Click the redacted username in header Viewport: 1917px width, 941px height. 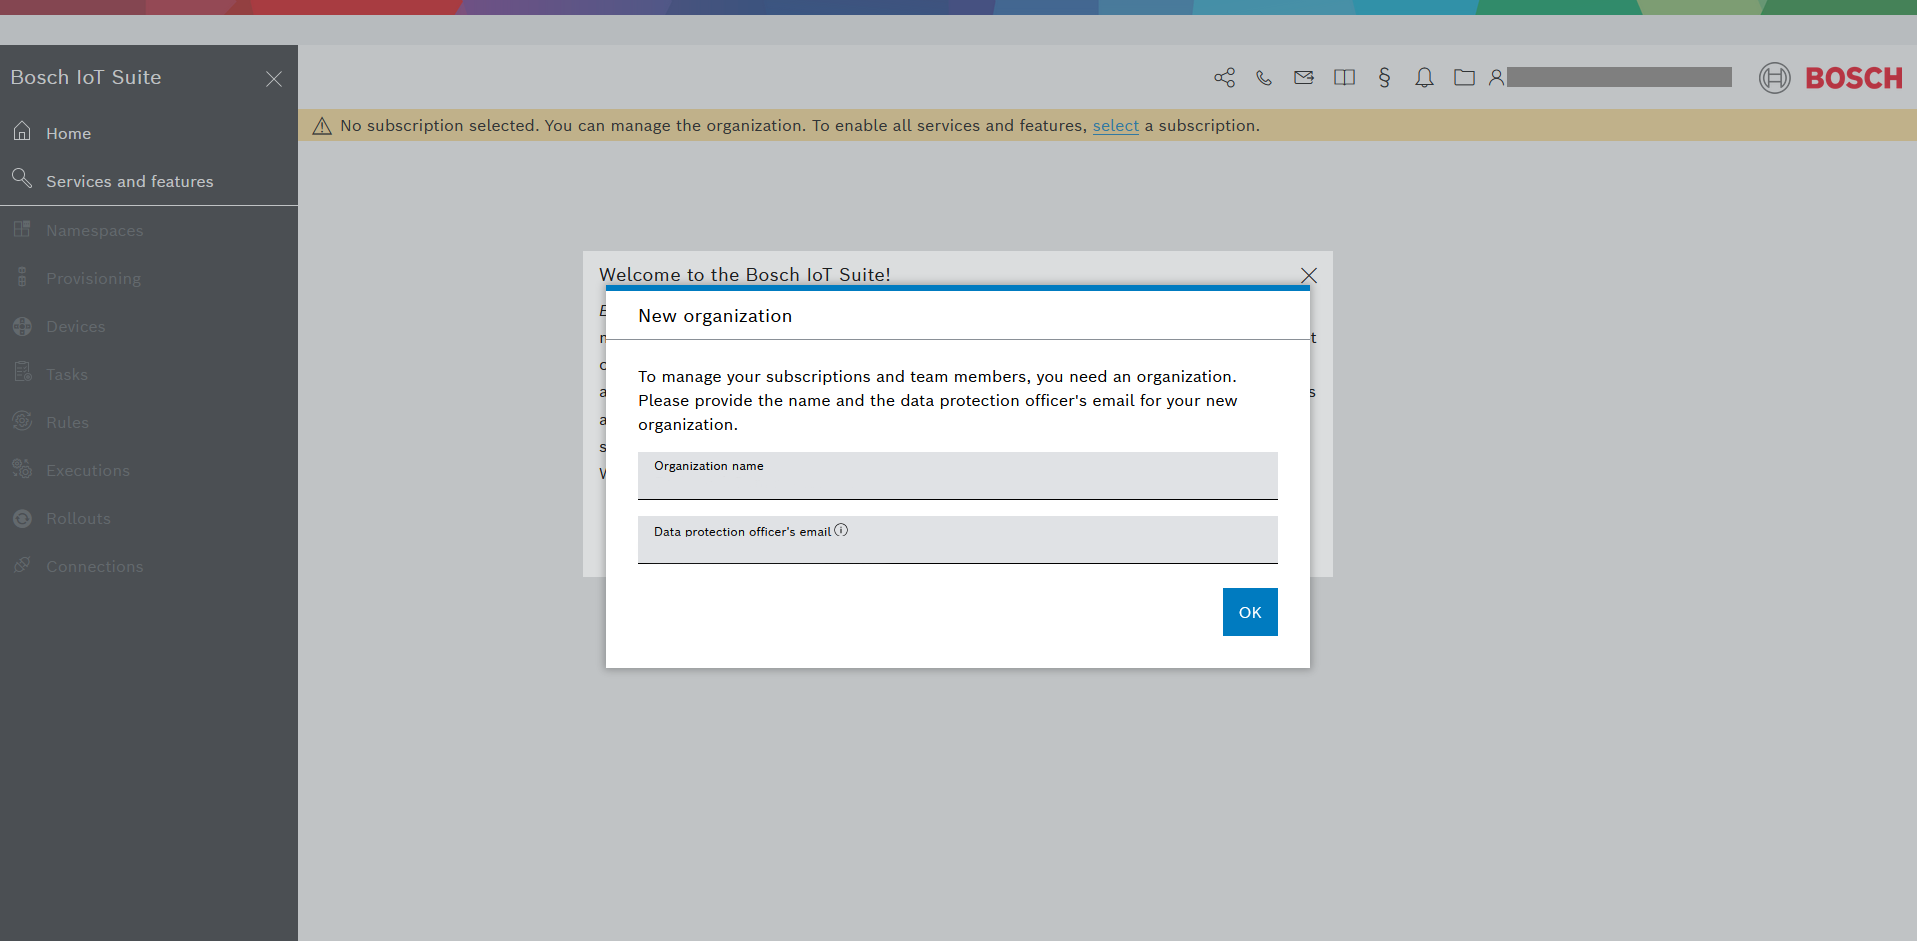(x=1619, y=77)
